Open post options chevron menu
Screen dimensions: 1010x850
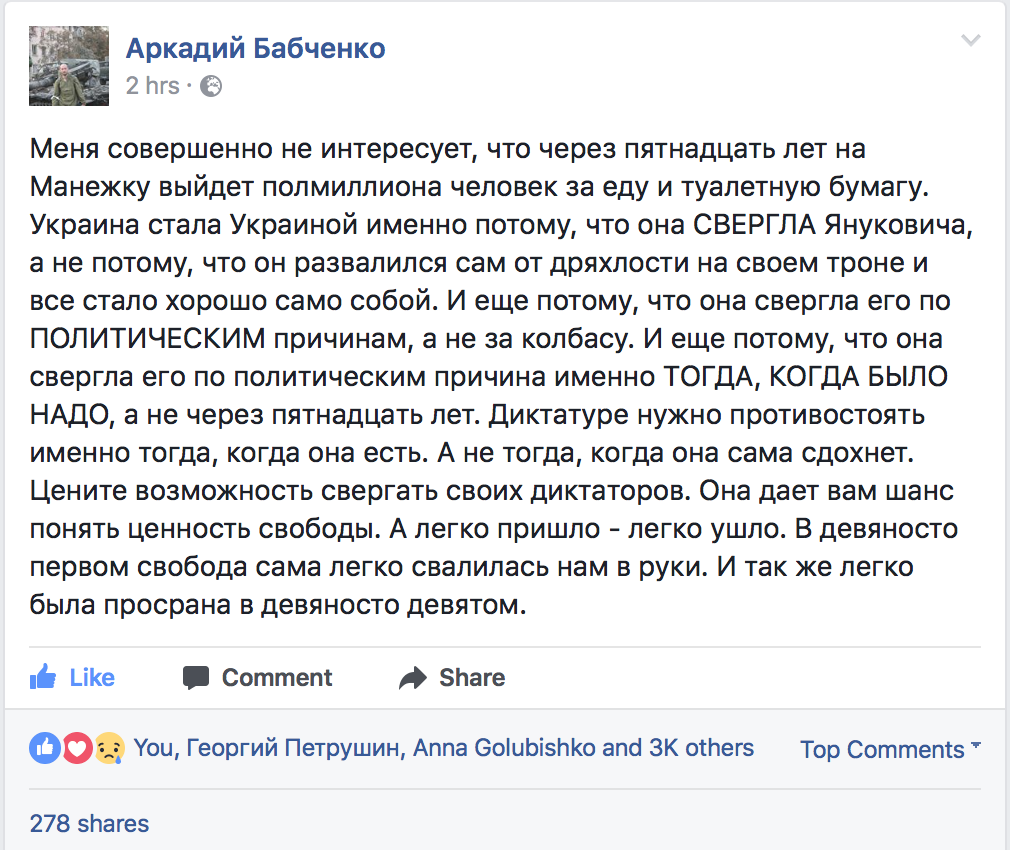pyautogui.click(x=970, y=41)
